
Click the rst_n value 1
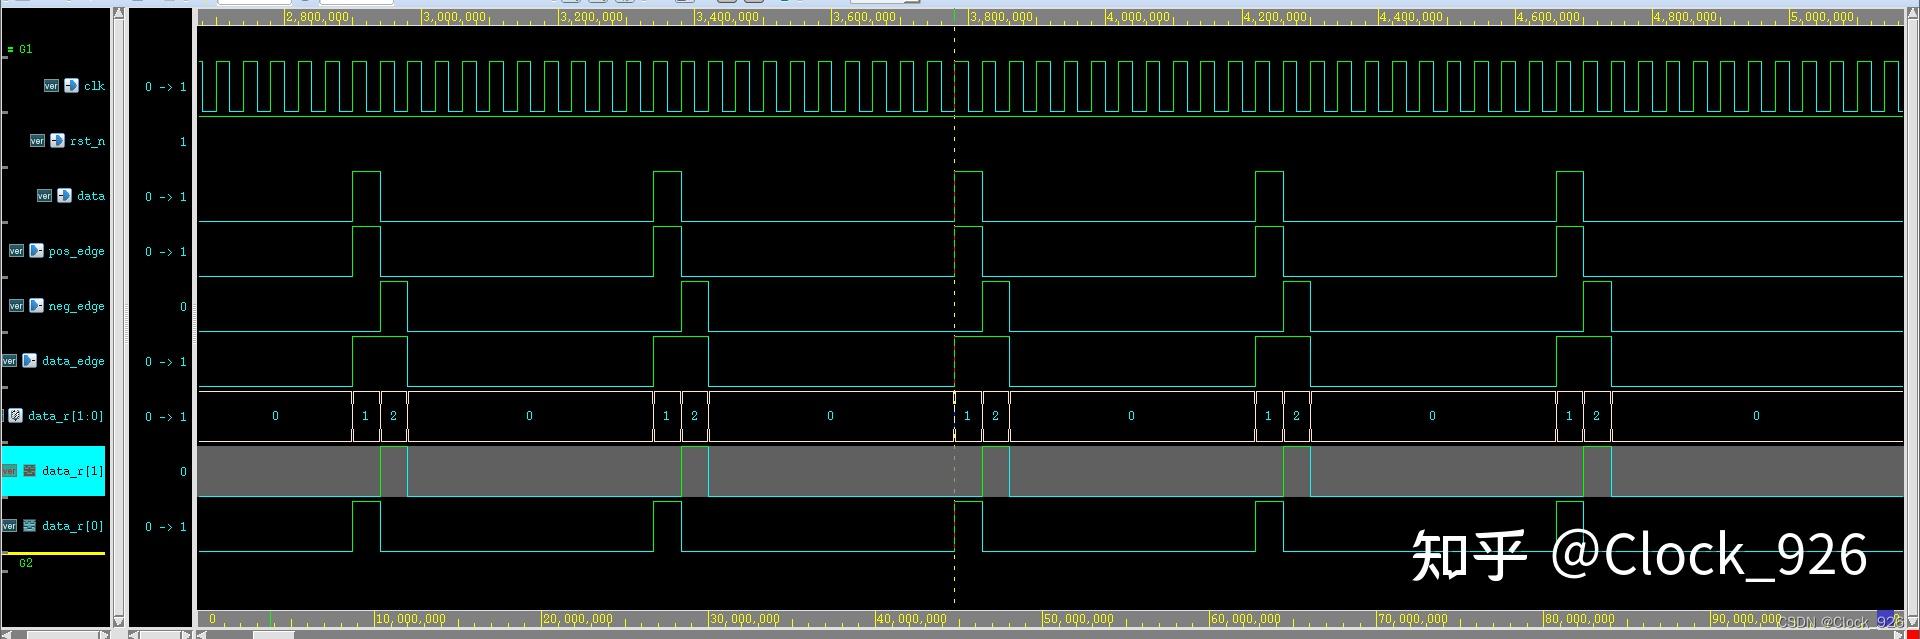pos(183,142)
